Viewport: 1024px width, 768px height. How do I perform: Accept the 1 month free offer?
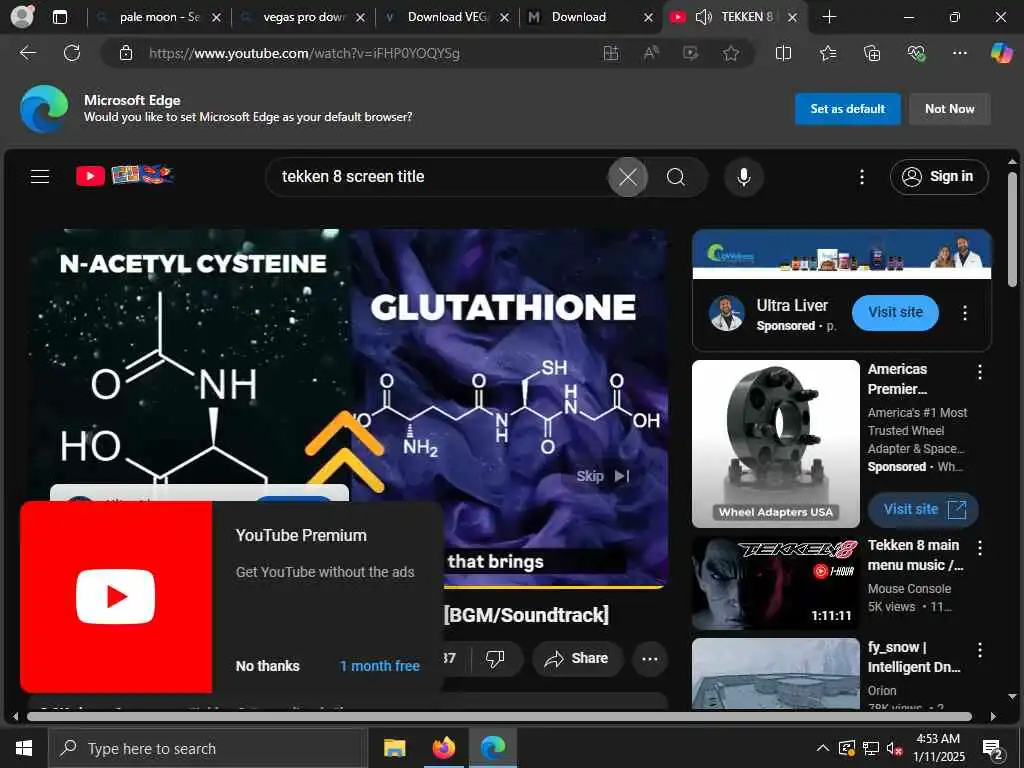coord(379,666)
